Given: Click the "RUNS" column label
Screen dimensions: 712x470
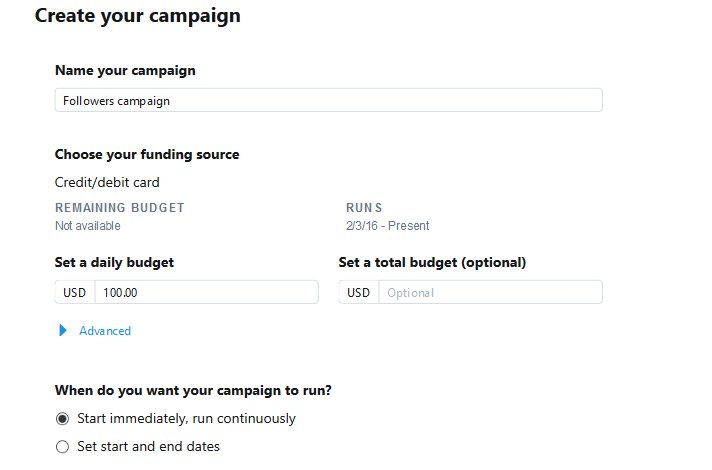Looking at the screenshot, I should (x=364, y=208).
